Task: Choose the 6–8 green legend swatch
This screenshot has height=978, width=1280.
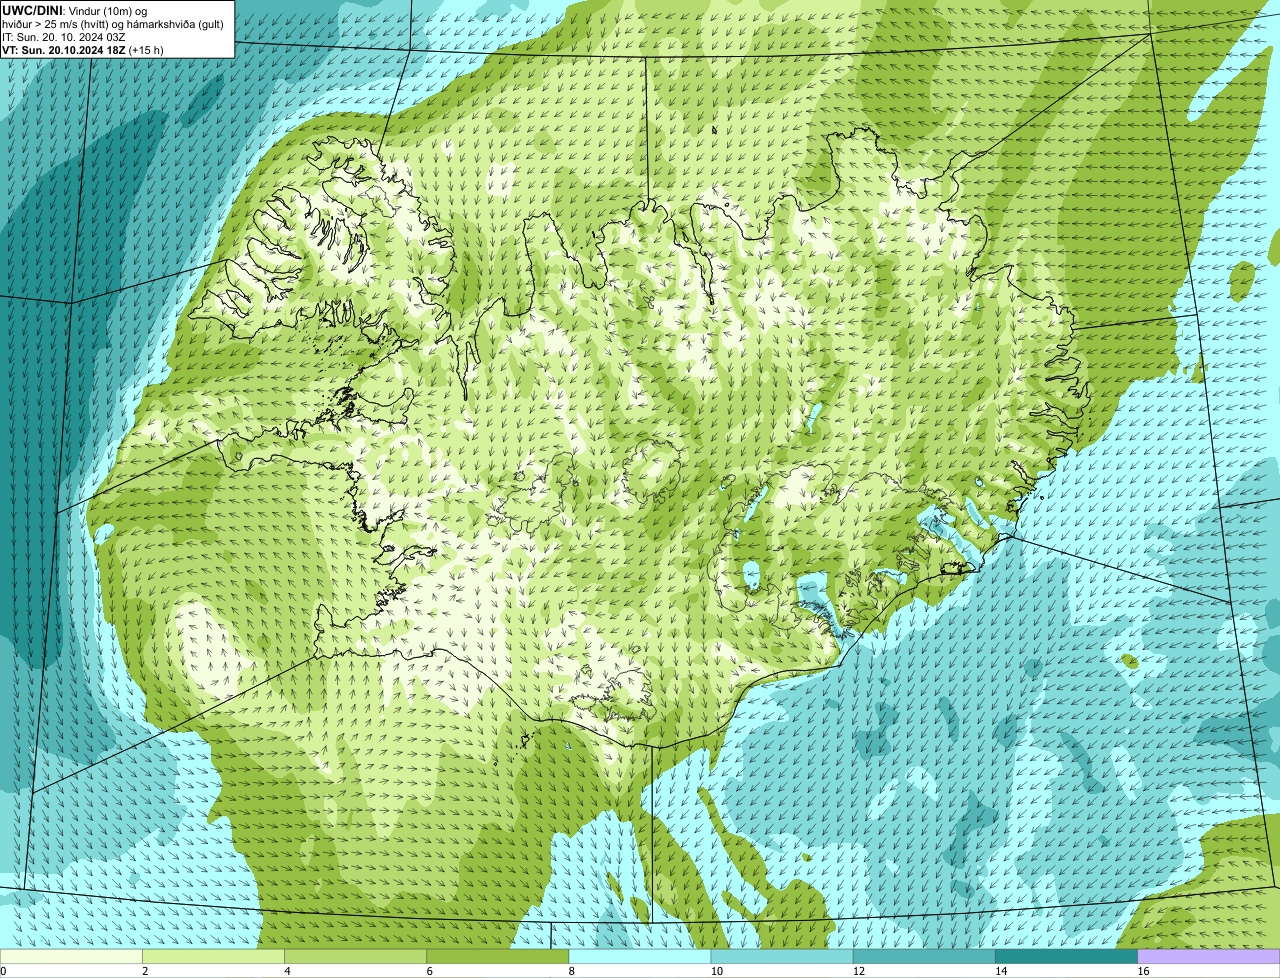Action: coord(498,956)
